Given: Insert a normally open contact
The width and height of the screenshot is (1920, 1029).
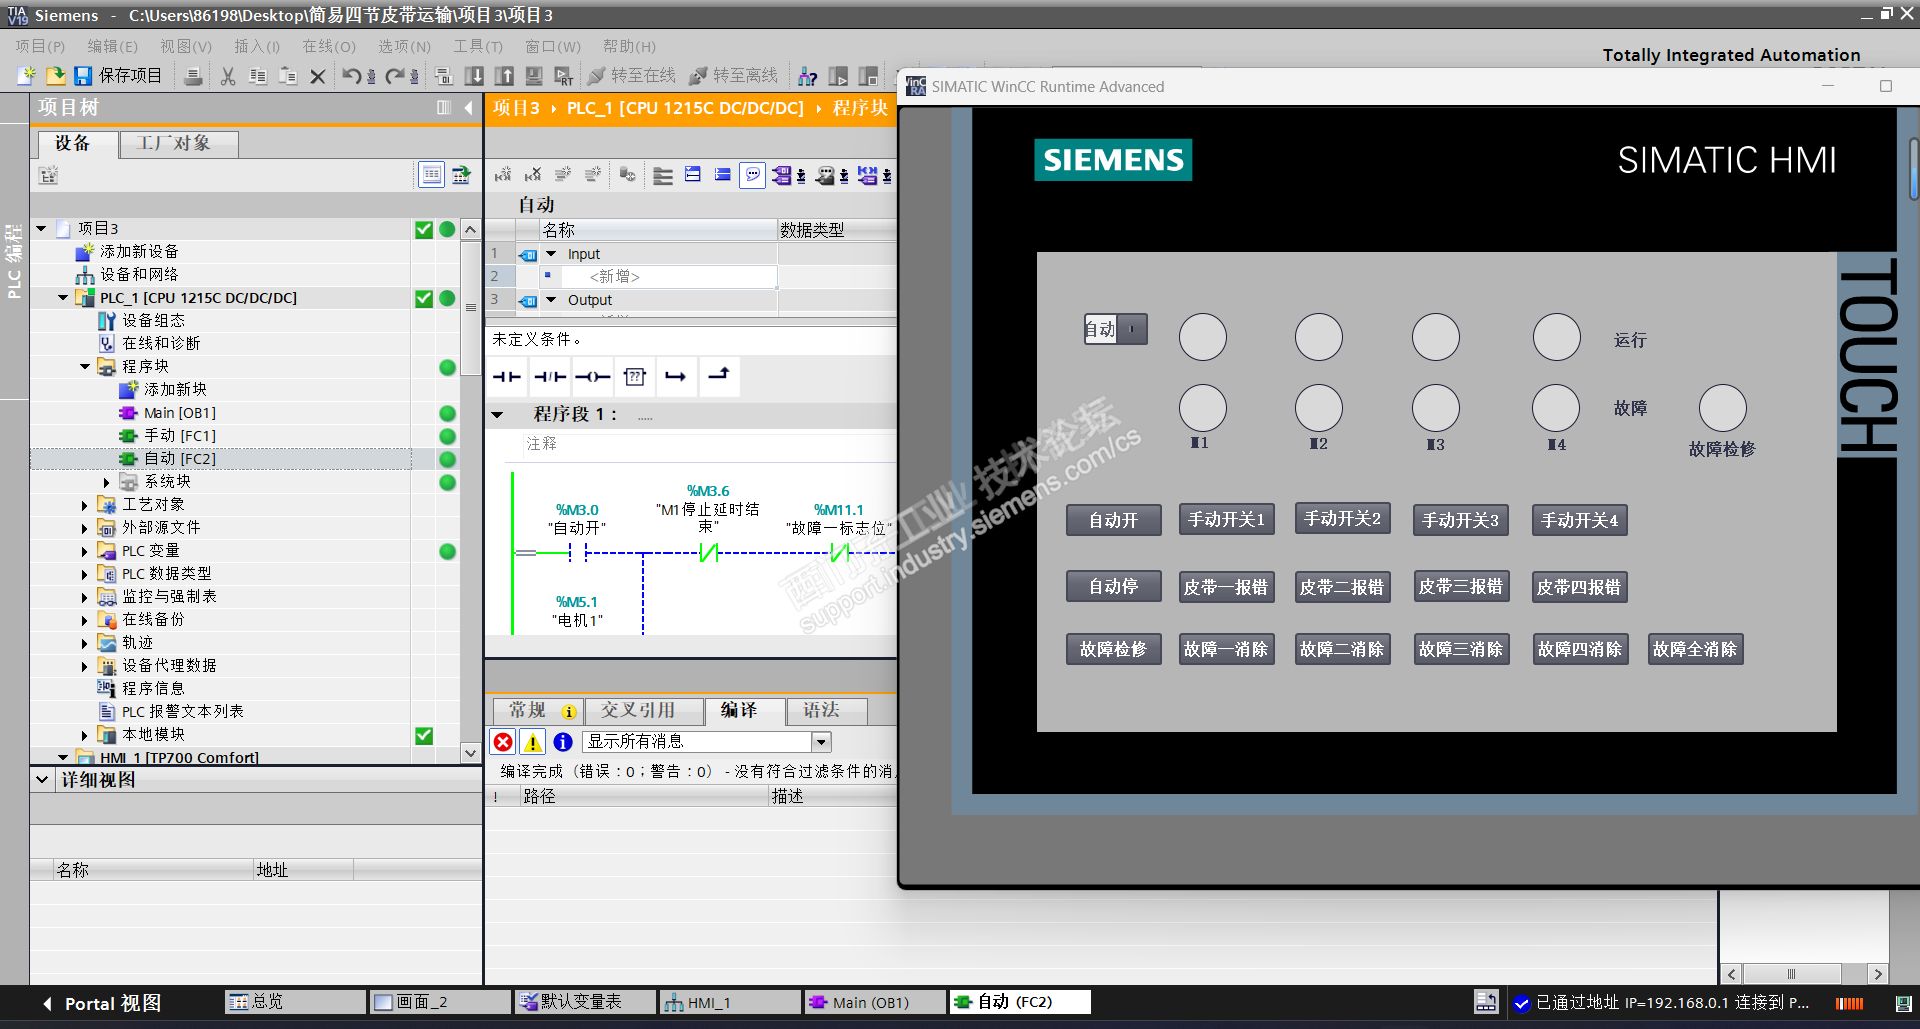Looking at the screenshot, I should pyautogui.click(x=507, y=376).
